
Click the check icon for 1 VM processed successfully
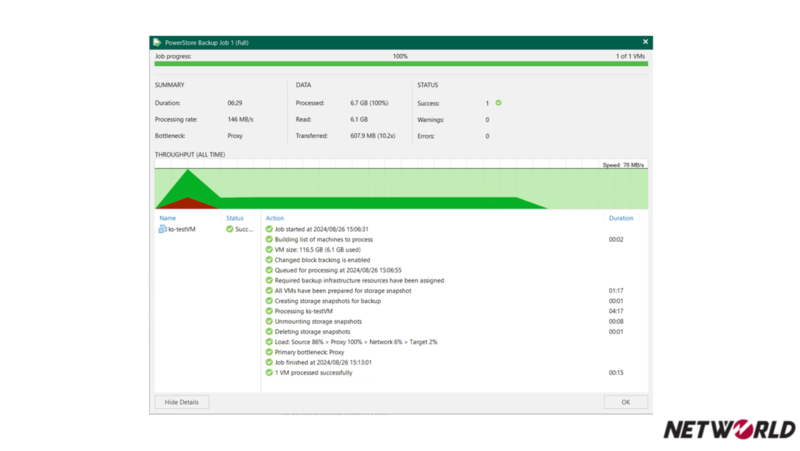pos(269,372)
